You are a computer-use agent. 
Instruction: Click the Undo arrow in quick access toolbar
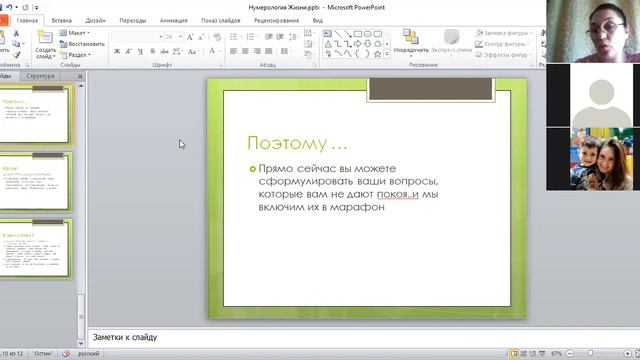[x=9, y=7]
